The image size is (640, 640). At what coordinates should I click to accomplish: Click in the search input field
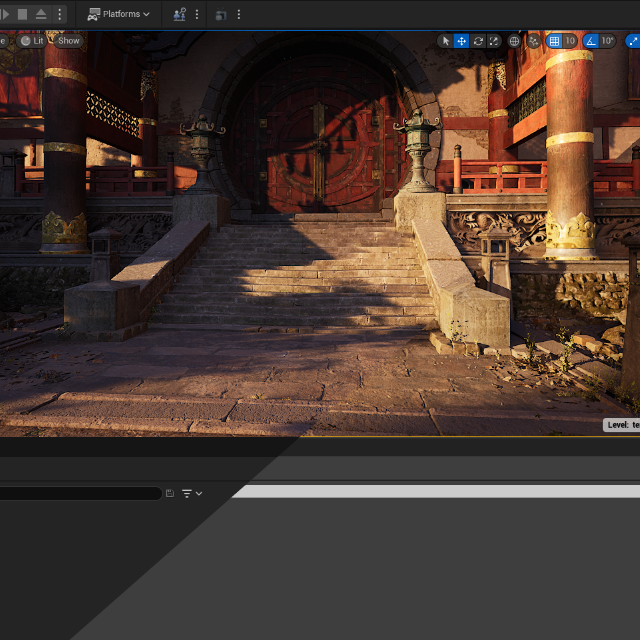coord(80,493)
